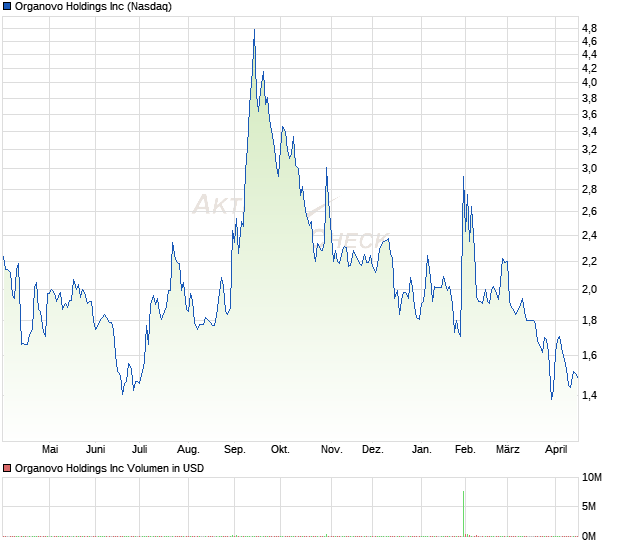
Task: Click the 'Juni' month label
Action: click(x=96, y=449)
